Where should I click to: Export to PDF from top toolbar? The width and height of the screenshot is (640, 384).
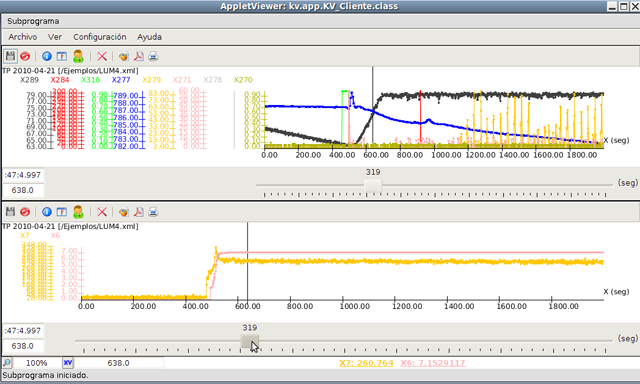[x=139, y=56]
